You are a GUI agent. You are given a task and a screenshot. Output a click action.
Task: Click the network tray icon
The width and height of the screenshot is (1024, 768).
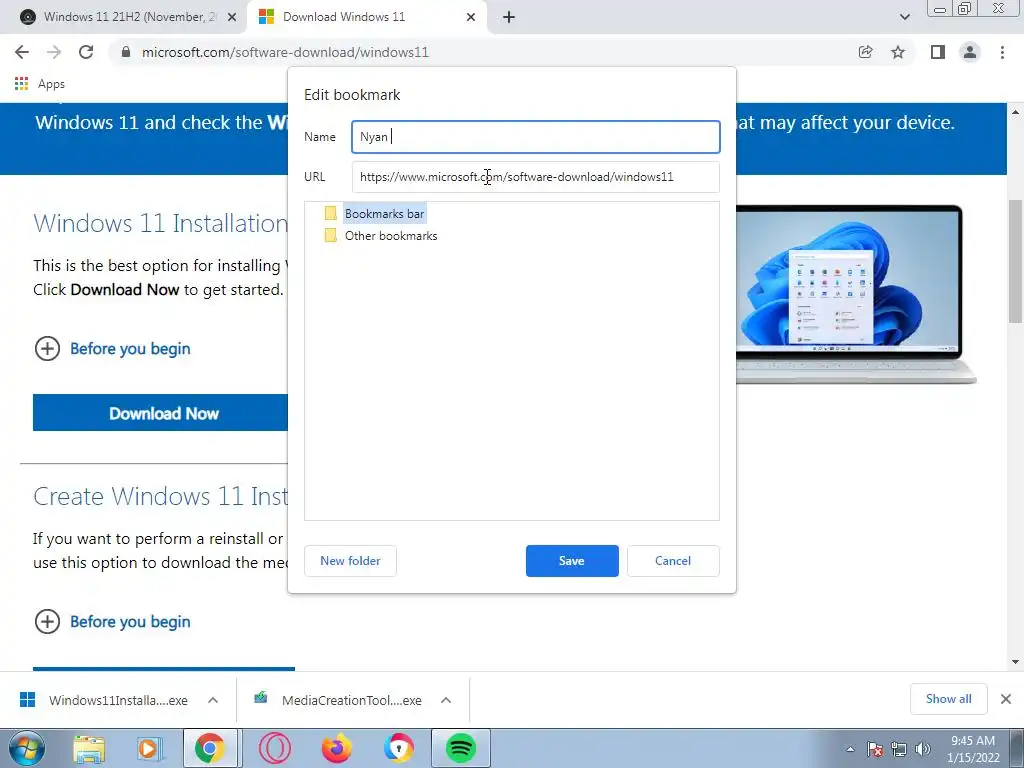(x=899, y=749)
